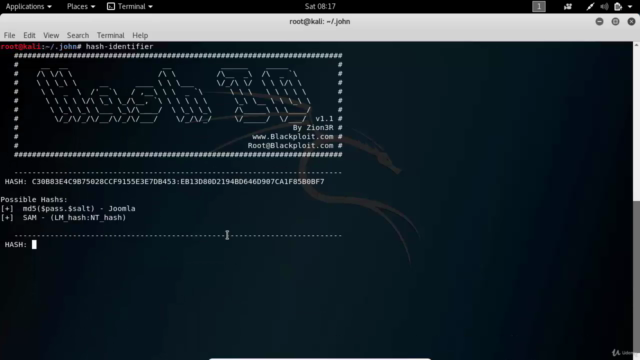This screenshot has height=360, width=640.
Task: Click the screen recorder camera tray icon
Action: [568, 7]
